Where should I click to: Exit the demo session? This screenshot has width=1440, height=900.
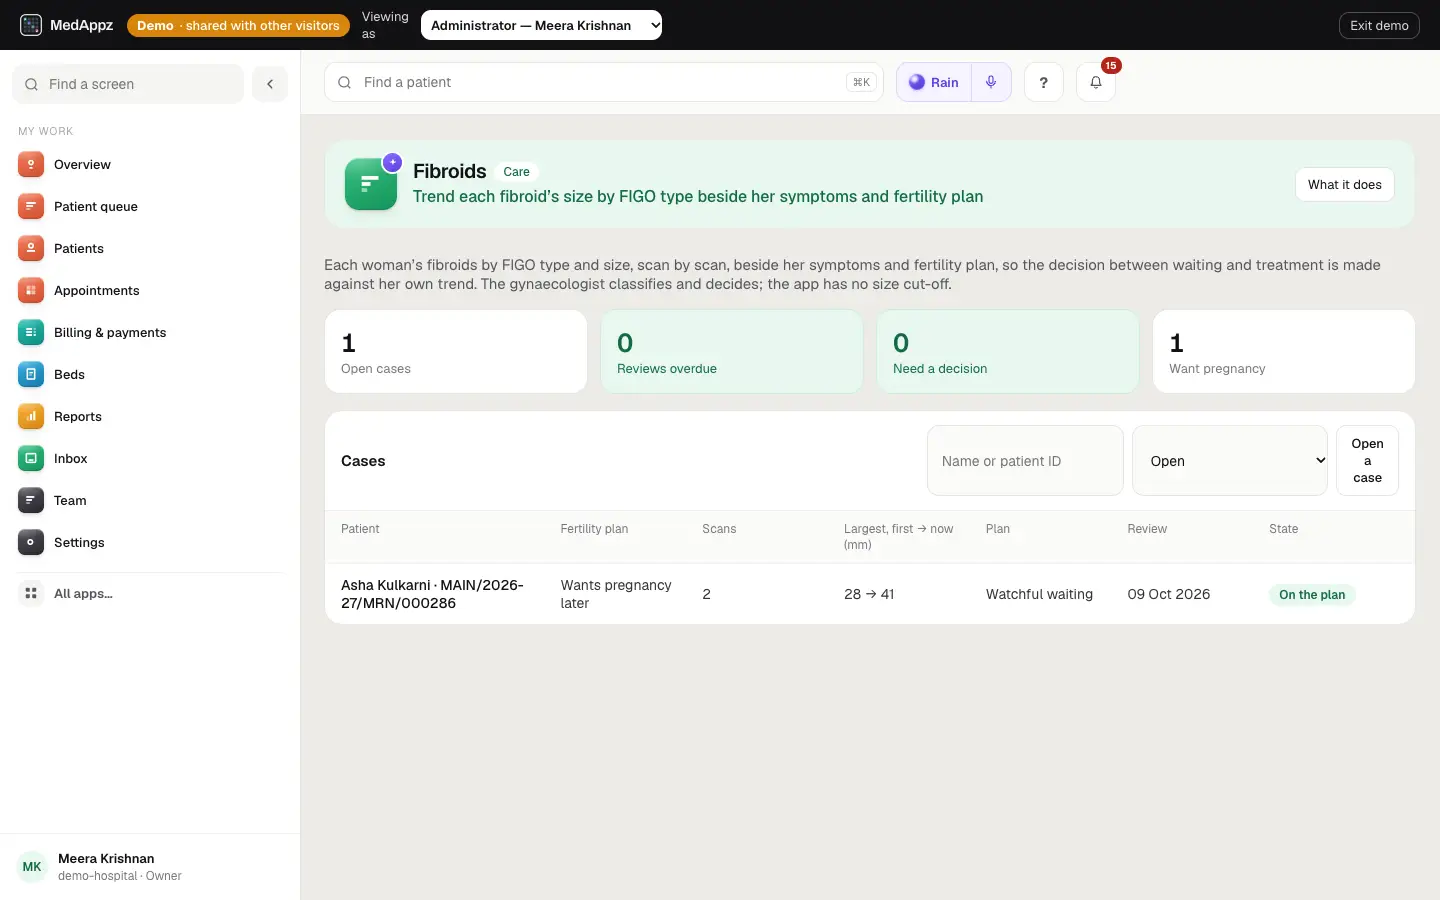(x=1379, y=25)
